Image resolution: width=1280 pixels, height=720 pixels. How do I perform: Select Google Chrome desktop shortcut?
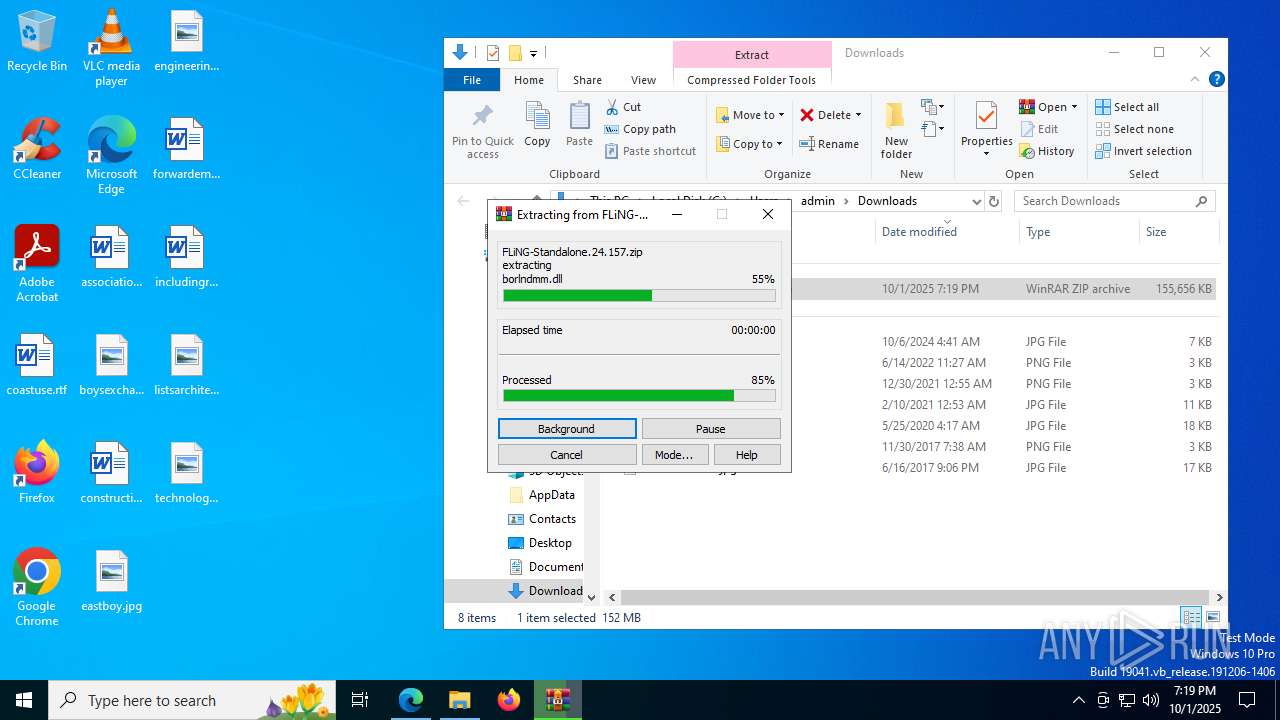[36, 588]
